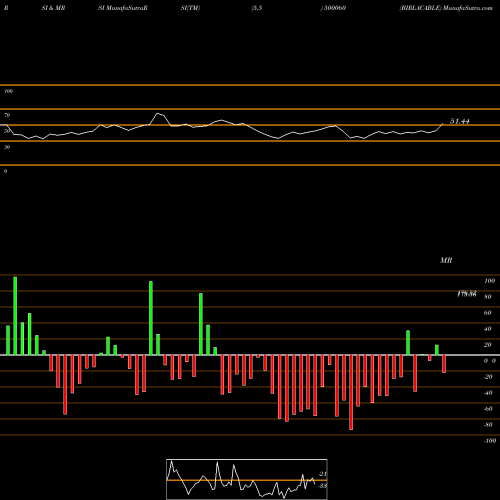Click the overlapping 175.56 value label
Image resolution: width=500 pixels, height=500 pixels.
pos(467,294)
